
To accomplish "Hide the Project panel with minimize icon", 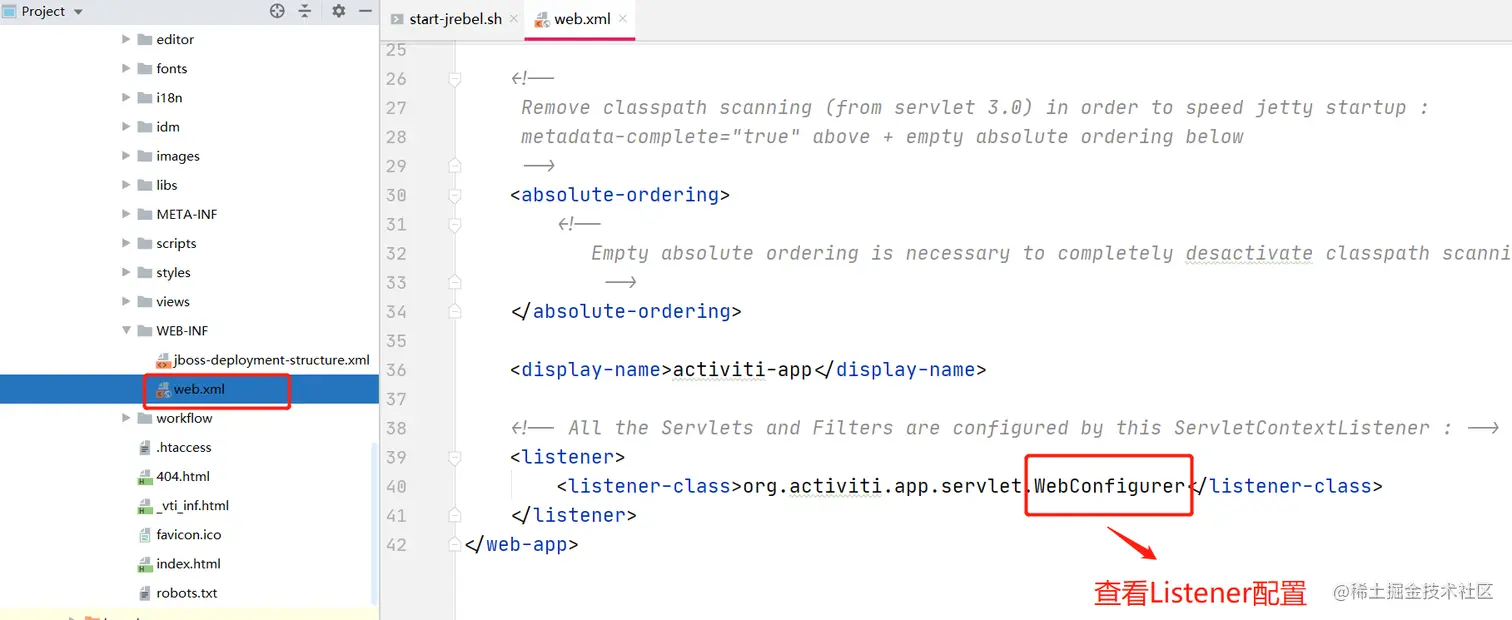I will (365, 11).
